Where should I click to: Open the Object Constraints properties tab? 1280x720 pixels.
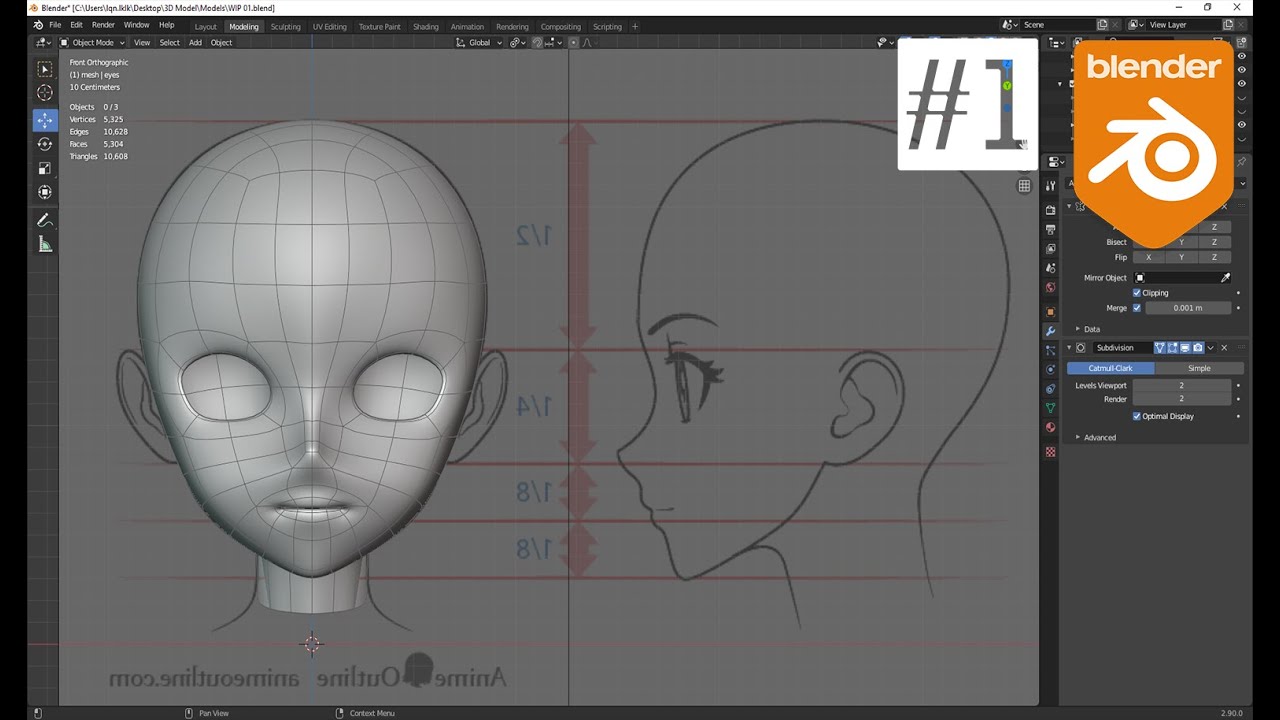(1050, 389)
